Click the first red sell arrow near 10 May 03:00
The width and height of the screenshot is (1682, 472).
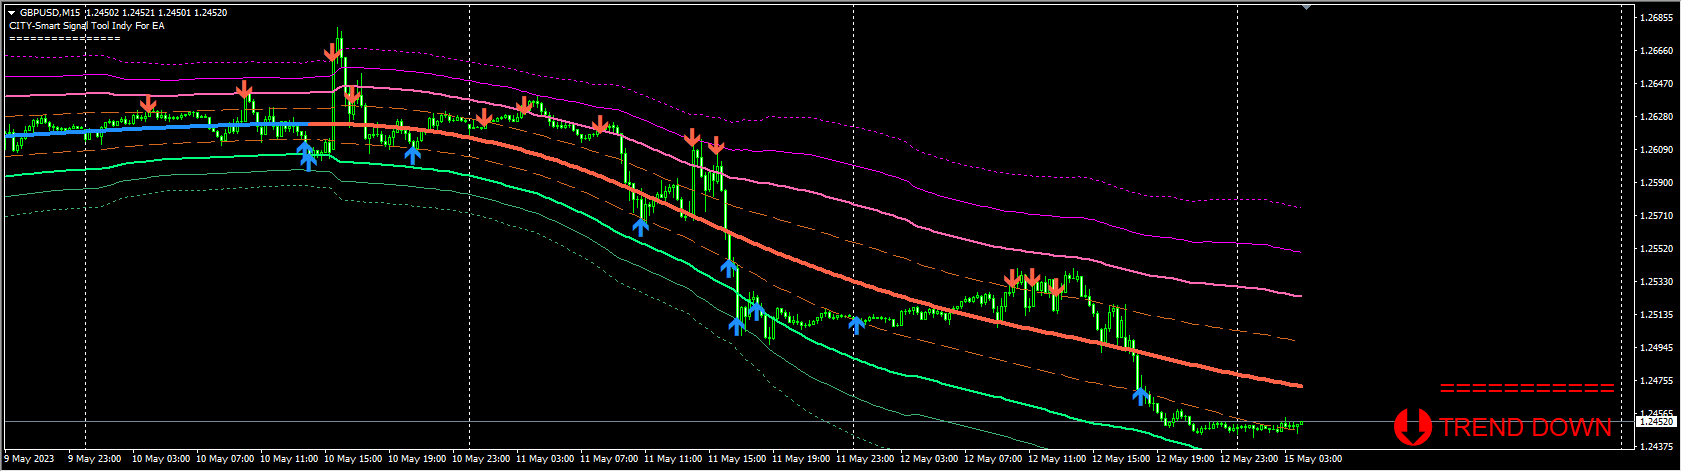click(x=148, y=104)
